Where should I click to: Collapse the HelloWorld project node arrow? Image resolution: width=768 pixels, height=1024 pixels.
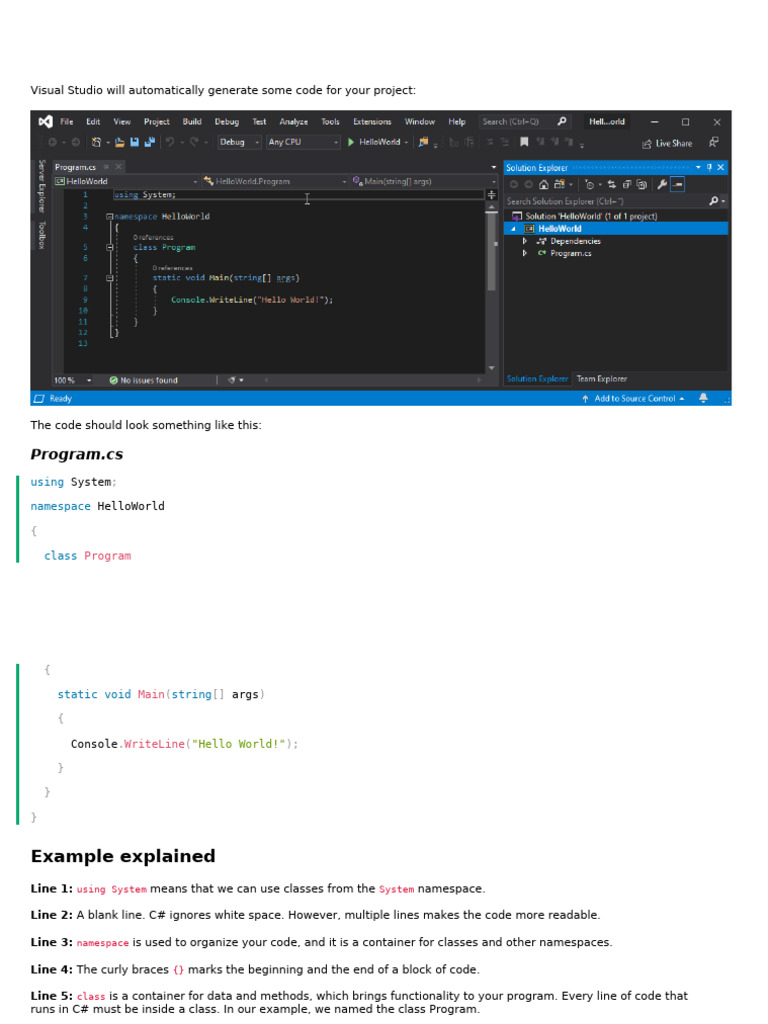click(513, 229)
